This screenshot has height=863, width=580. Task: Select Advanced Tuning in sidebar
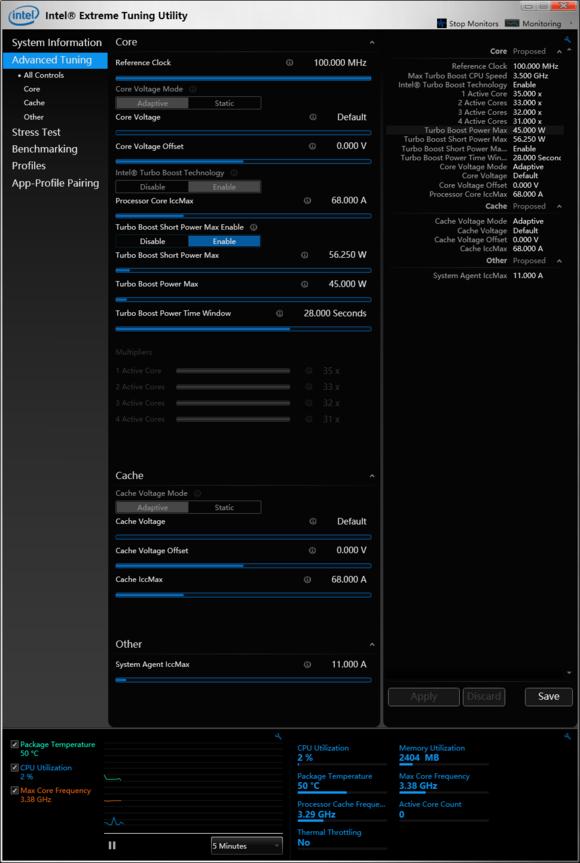pyautogui.click(x=55, y=60)
